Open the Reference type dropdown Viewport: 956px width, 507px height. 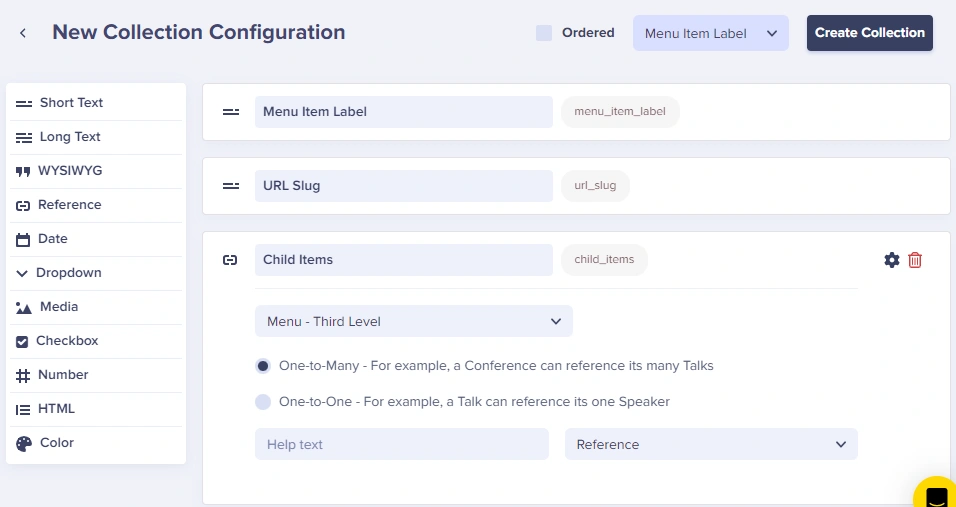(x=710, y=444)
